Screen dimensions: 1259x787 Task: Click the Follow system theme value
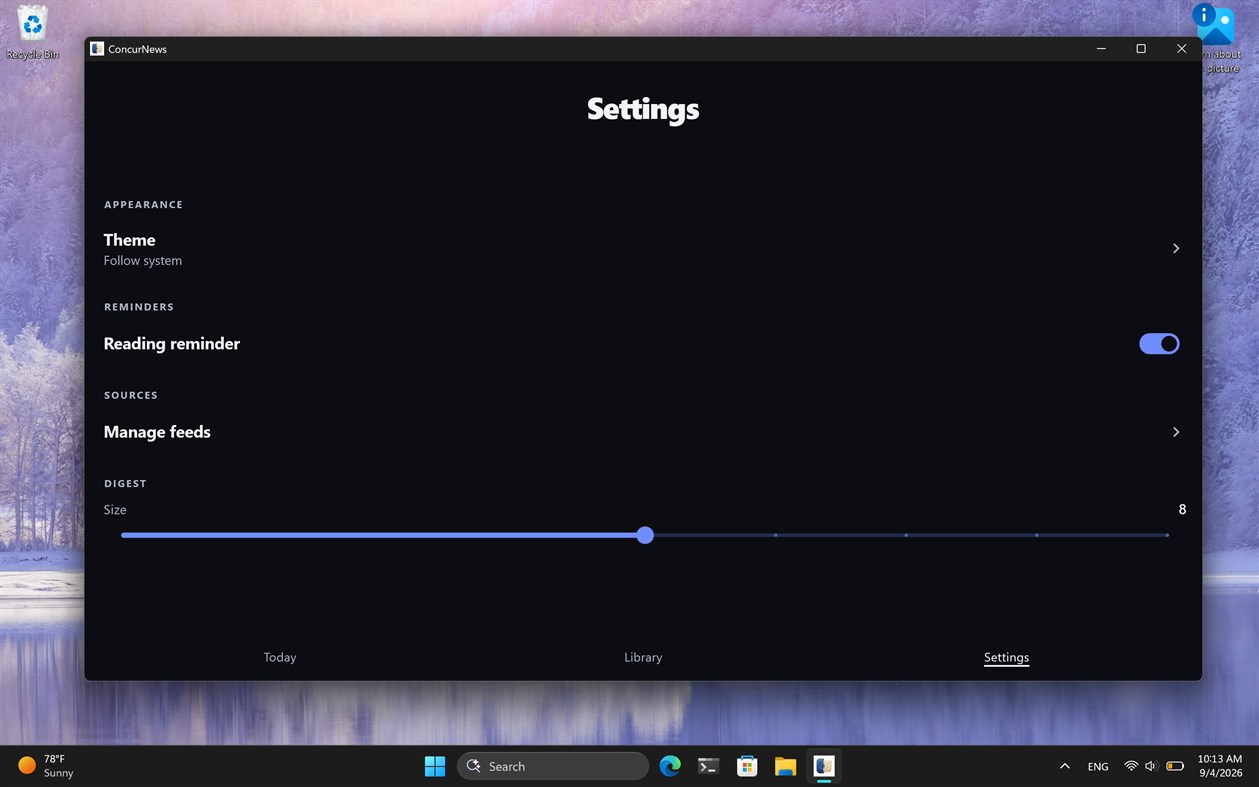[143, 261]
